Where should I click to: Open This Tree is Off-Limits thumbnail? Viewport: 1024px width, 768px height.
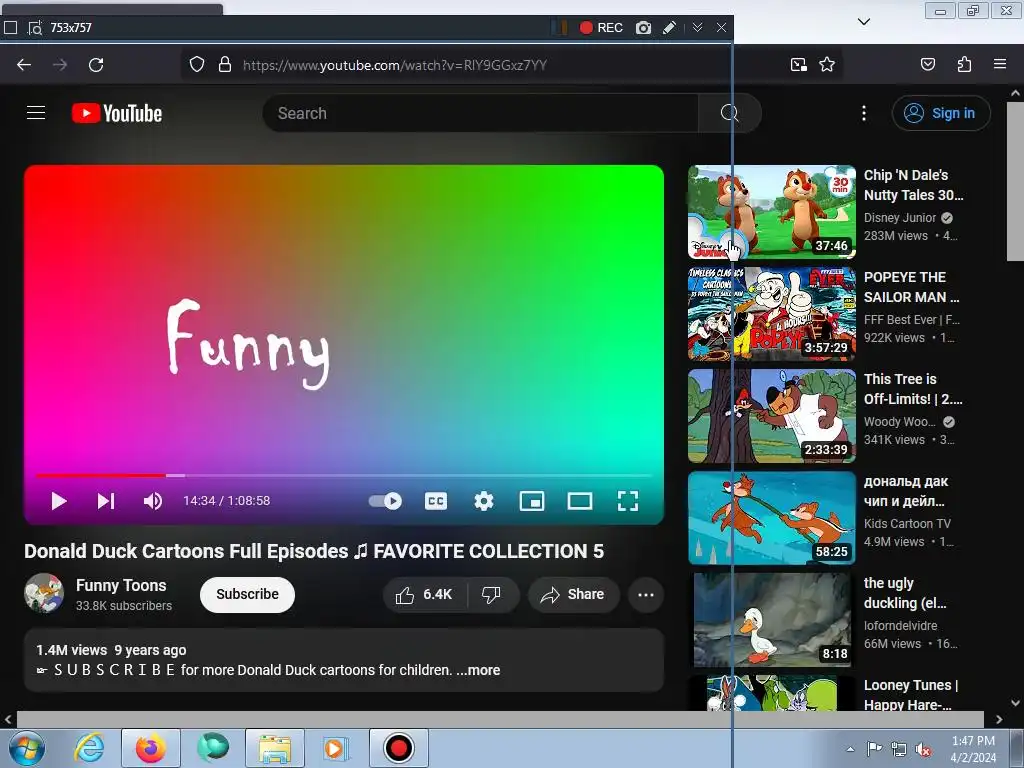tap(771, 416)
